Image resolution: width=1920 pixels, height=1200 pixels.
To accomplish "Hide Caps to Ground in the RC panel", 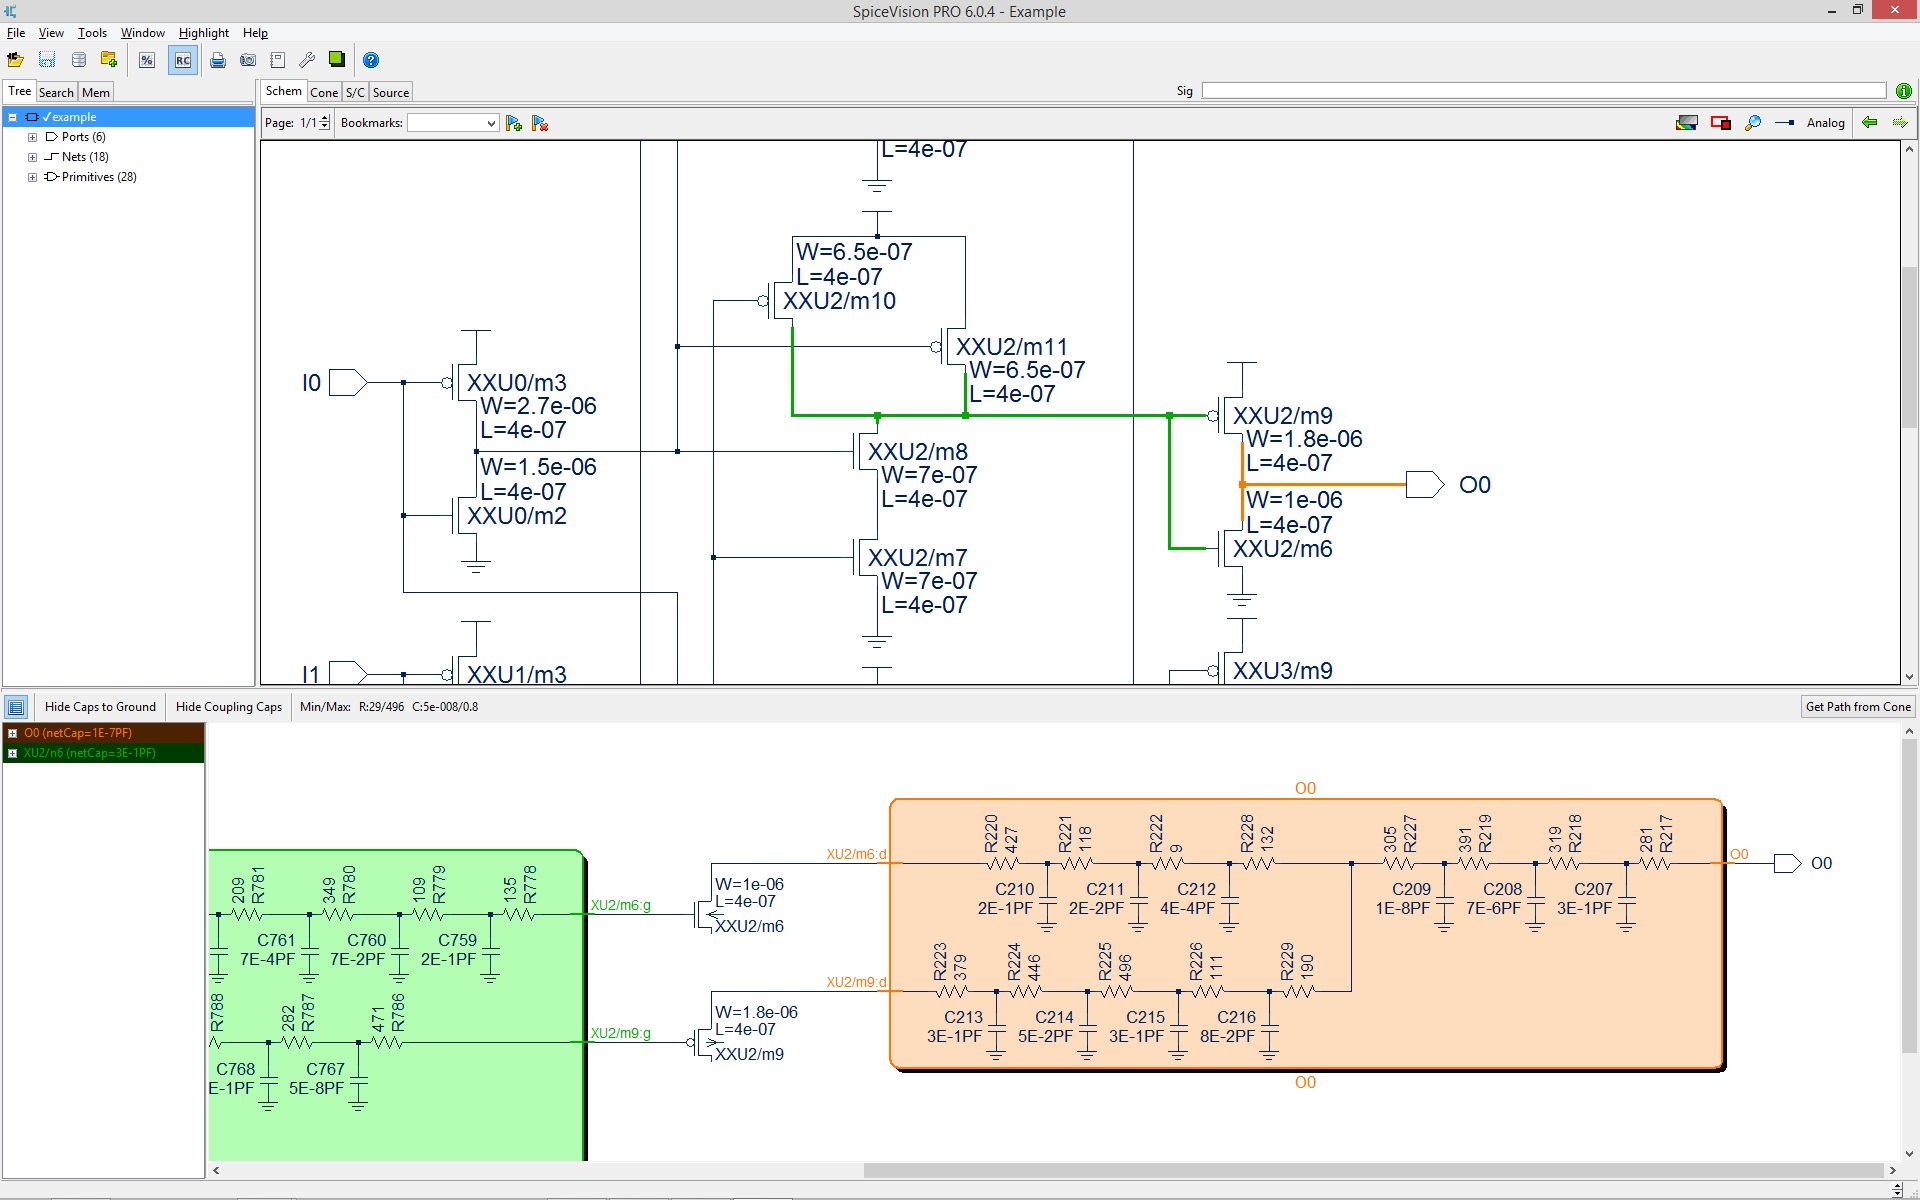I will point(100,706).
